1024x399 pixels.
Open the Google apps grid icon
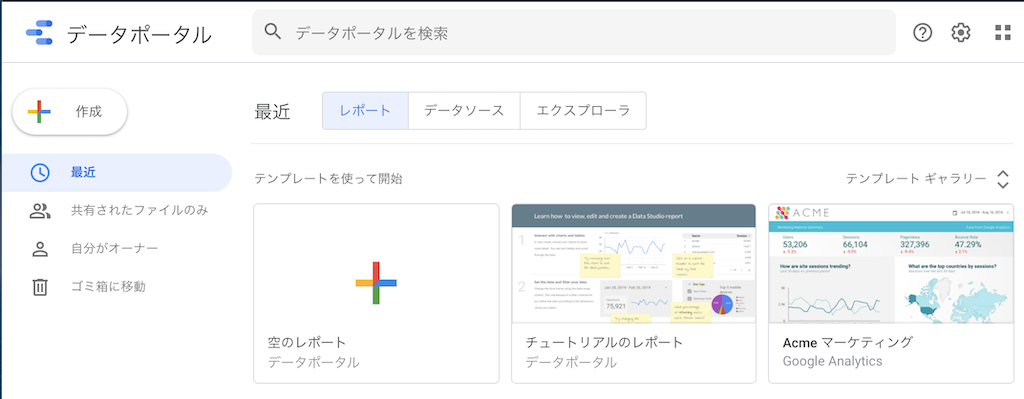pos(1002,33)
